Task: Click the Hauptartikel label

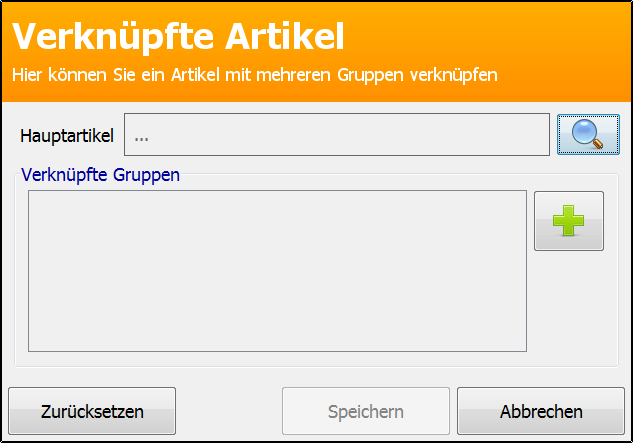Action: click(67, 136)
